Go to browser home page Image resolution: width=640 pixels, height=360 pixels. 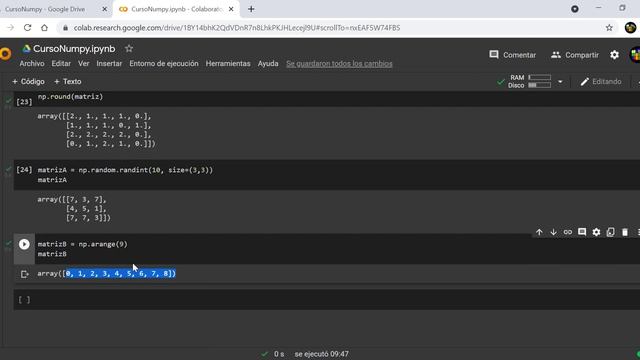(x=44, y=28)
